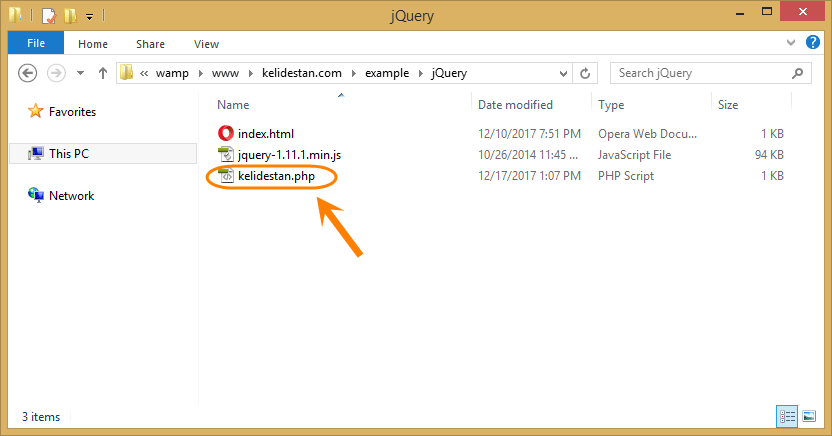Click the New folder quick access icon
This screenshot has width=832, height=436.
(x=70, y=16)
